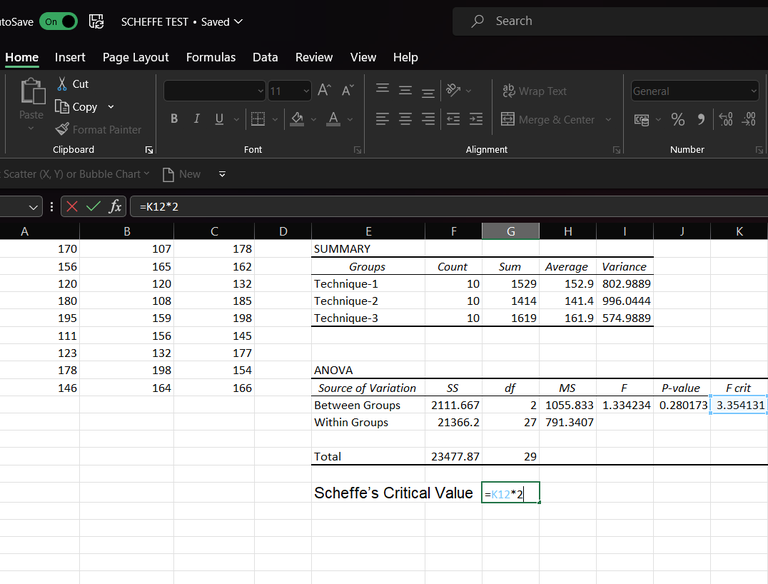Viewport: 768px width, 584px height.
Task: Apply Percent Style number format
Action: (677, 119)
